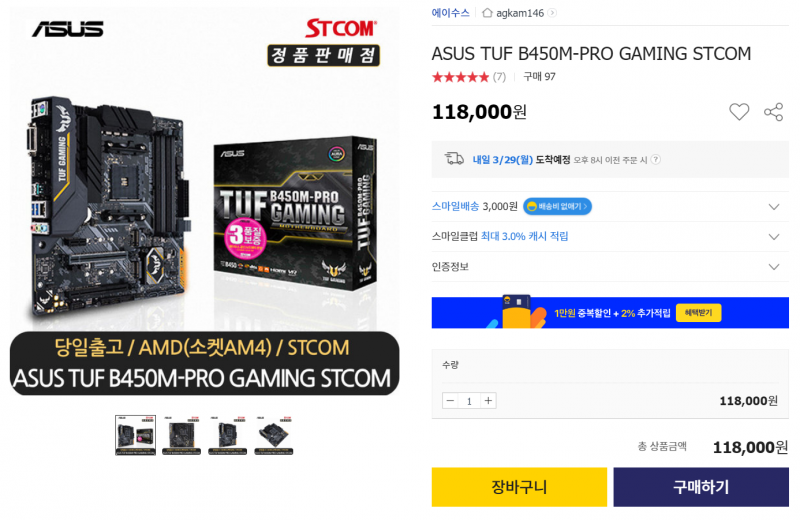Open the 에이수스 brand link

(451, 13)
